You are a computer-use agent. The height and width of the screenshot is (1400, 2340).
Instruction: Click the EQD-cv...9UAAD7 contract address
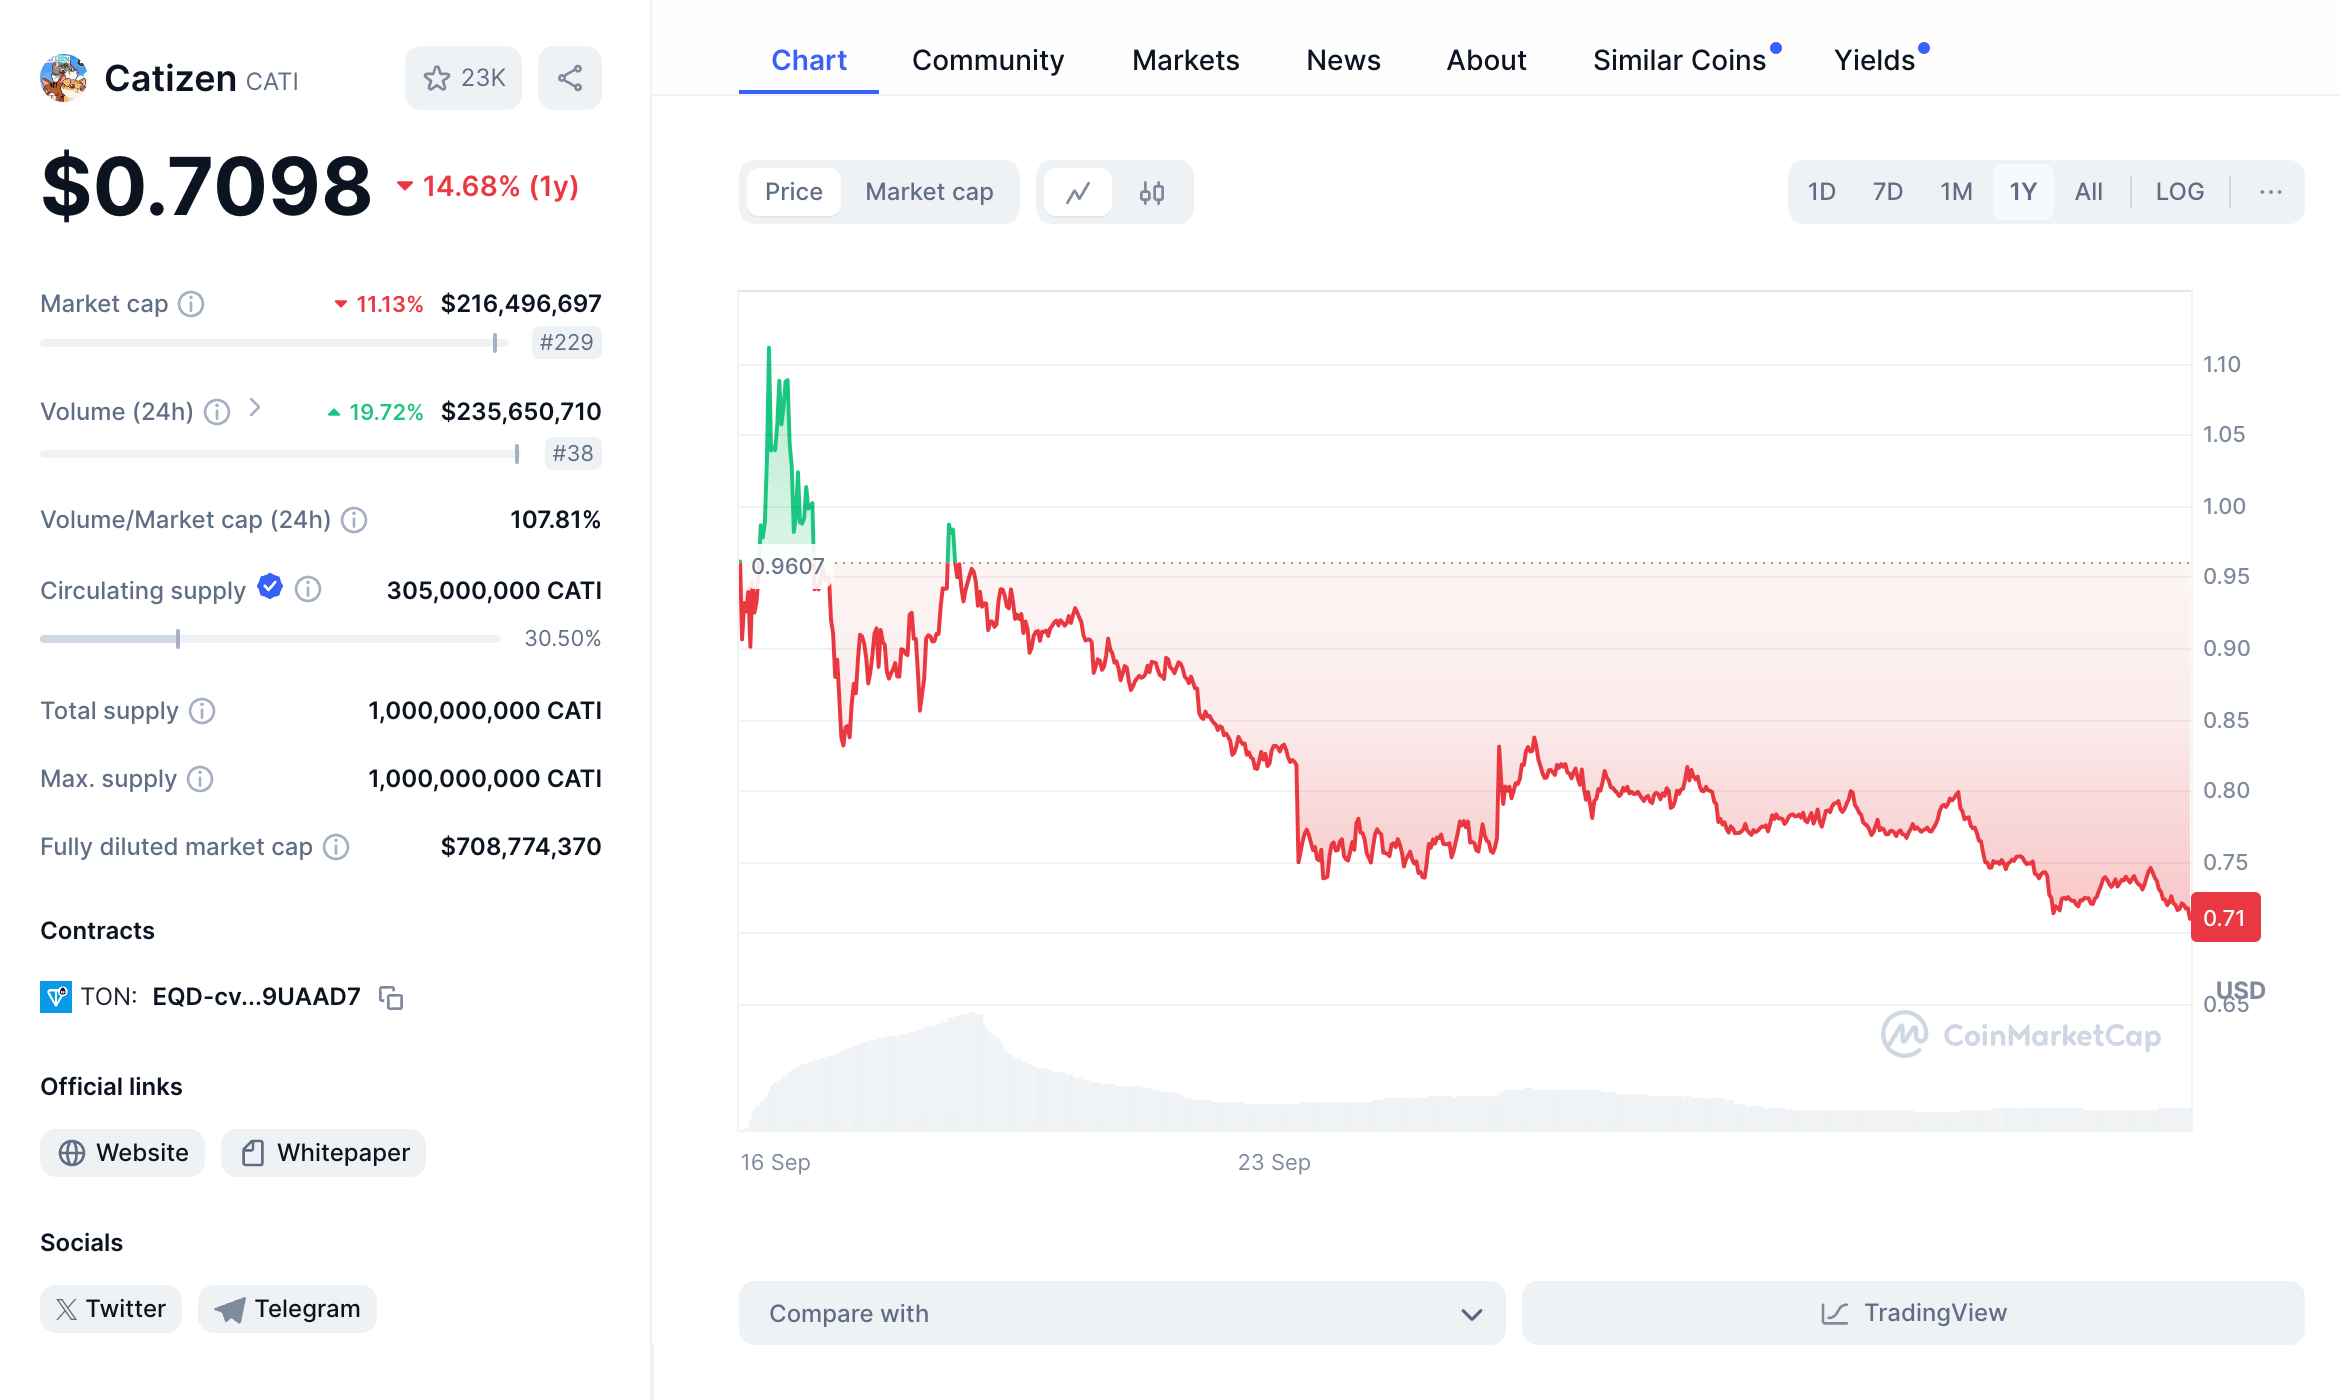(x=256, y=997)
